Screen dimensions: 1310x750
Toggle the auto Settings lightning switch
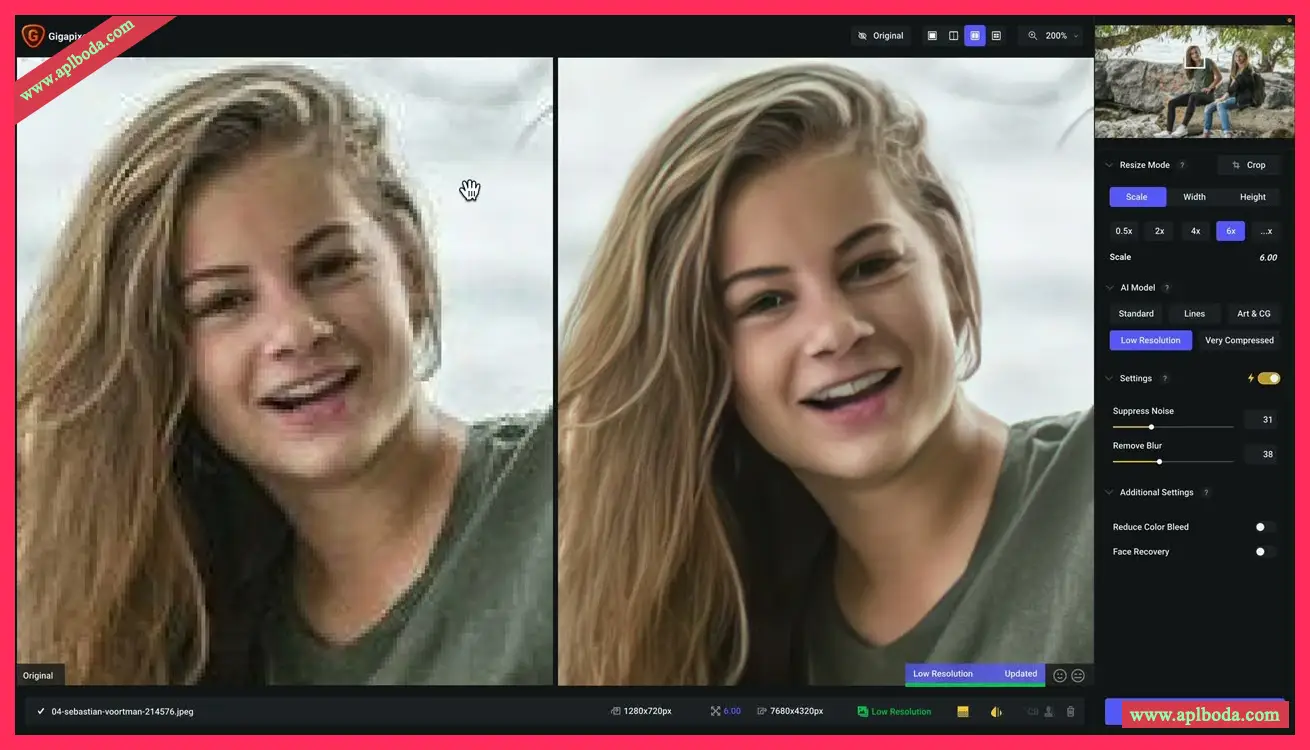pyautogui.click(x=1268, y=379)
